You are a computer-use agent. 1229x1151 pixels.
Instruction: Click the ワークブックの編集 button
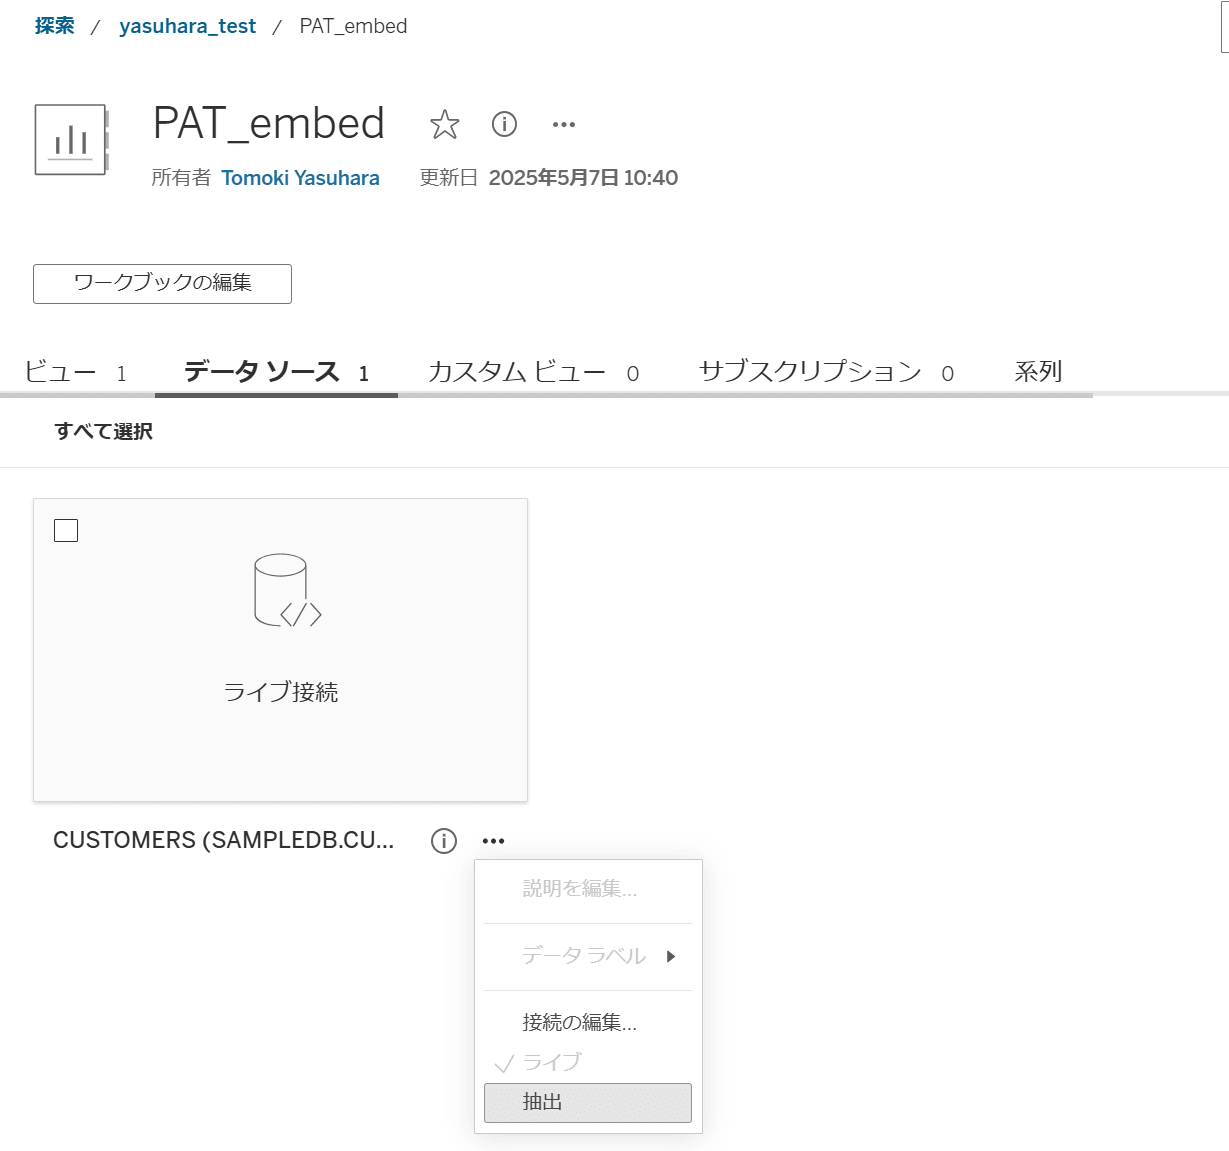tap(162, 284)
